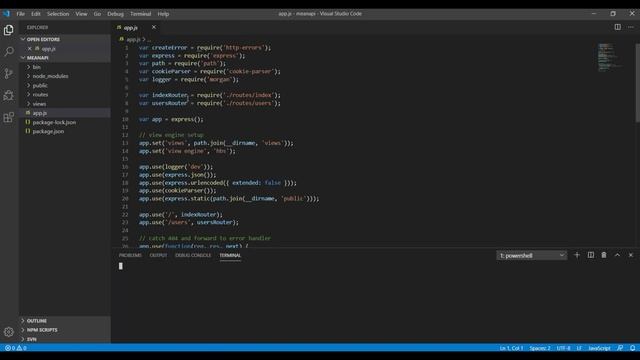640x360 pixels.
Task: Switch to the Output panel tab
Action: pyautogui.click(x=158, y=256)
